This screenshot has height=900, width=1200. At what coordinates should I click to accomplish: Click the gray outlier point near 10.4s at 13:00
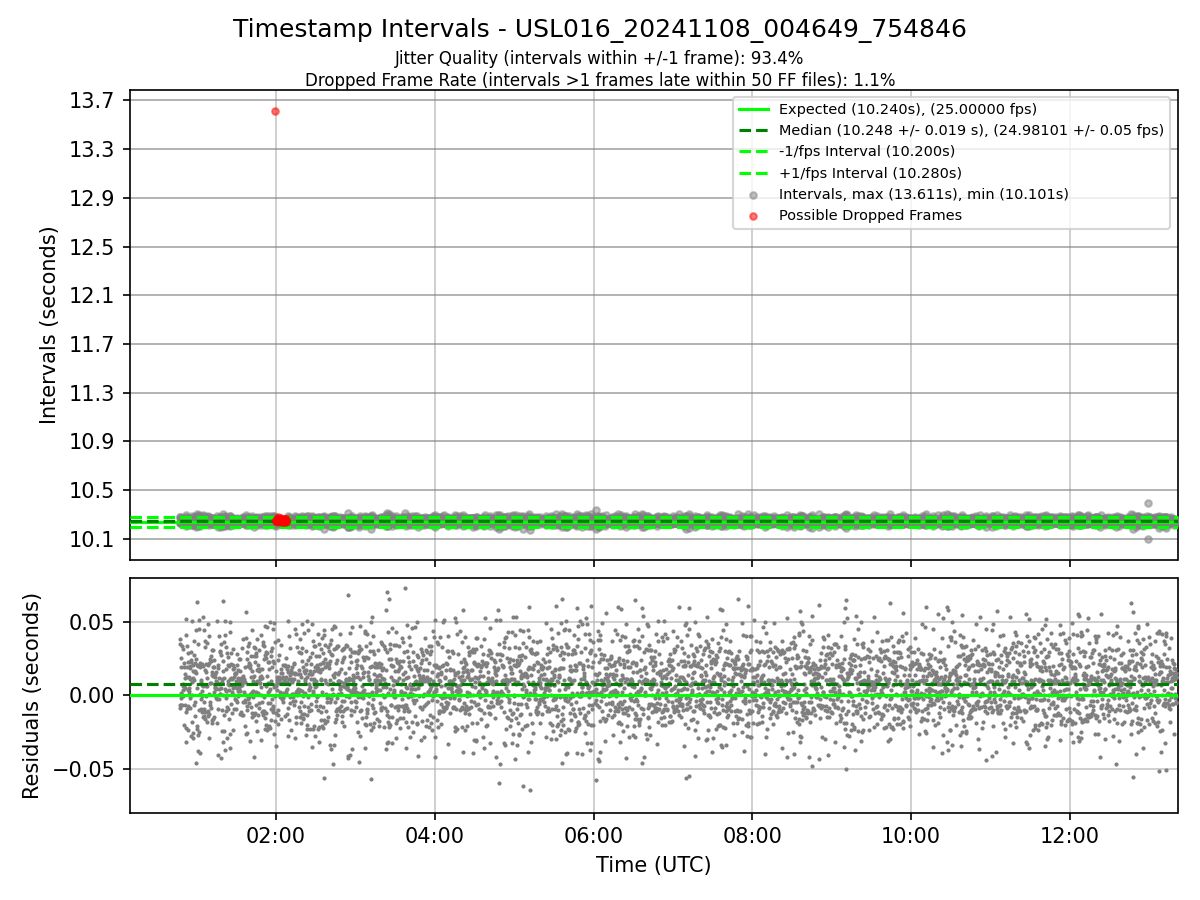[1148, 503]
